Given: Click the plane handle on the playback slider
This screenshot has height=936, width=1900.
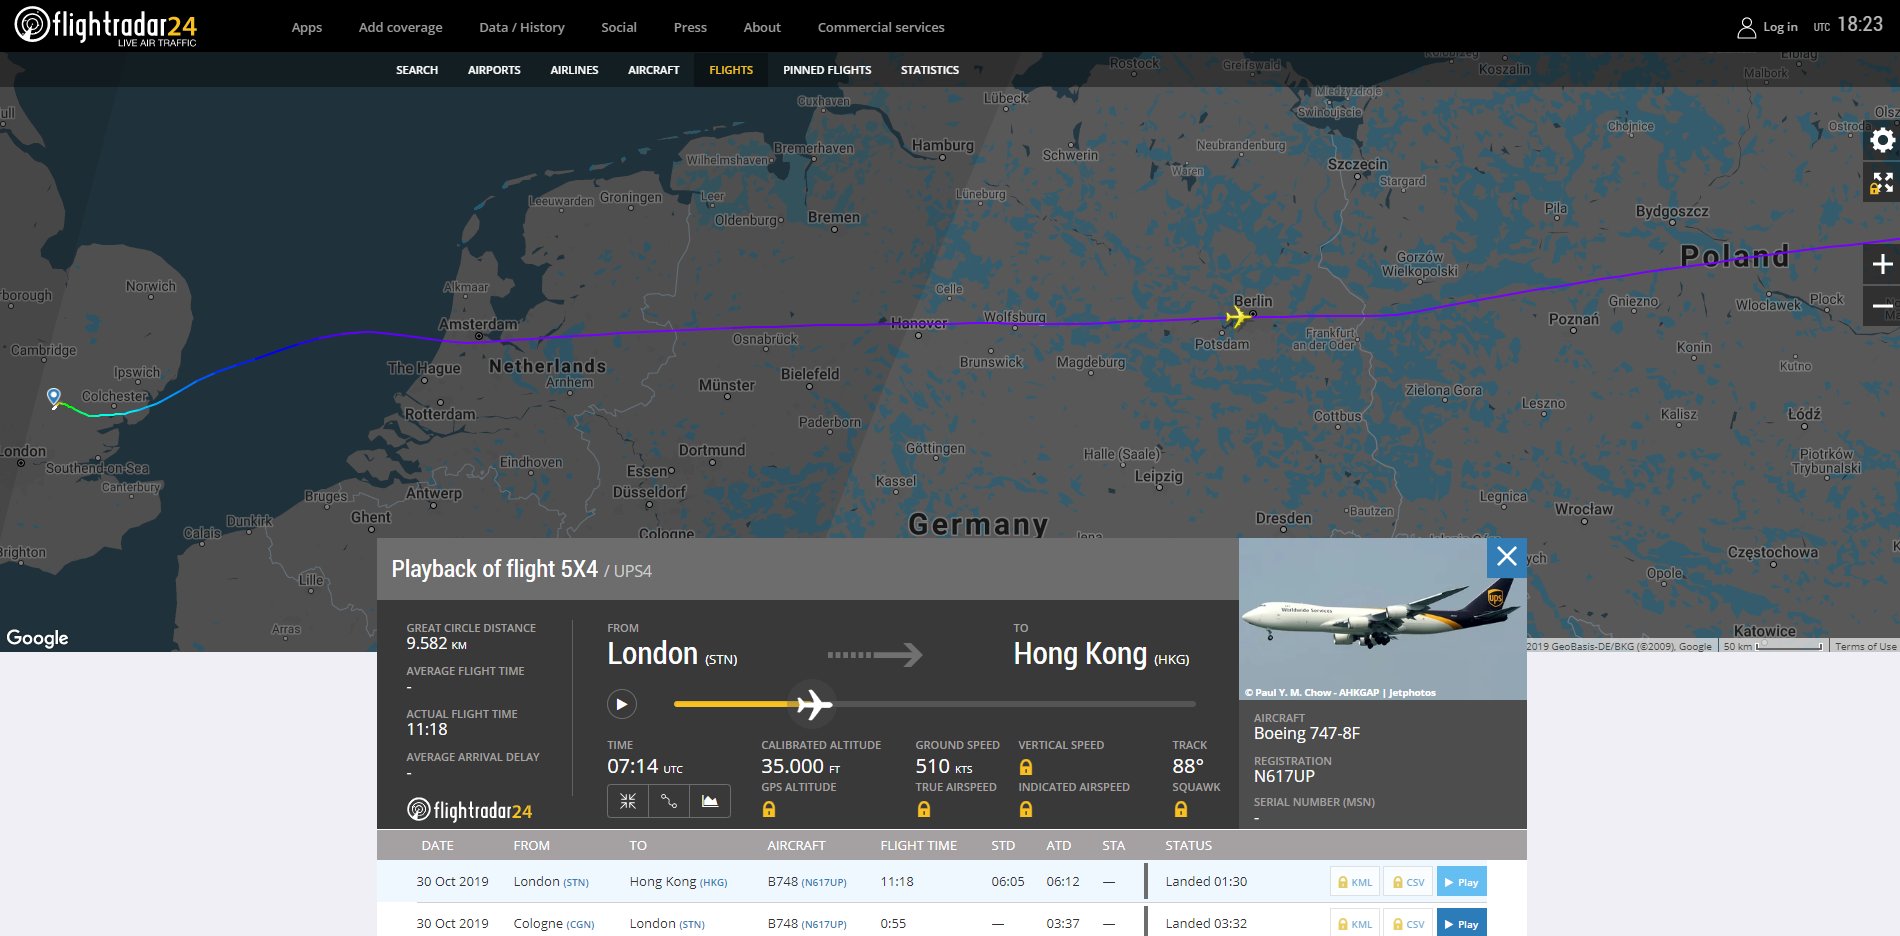Looking at the screenshot, I should click(x=814, y=704).
